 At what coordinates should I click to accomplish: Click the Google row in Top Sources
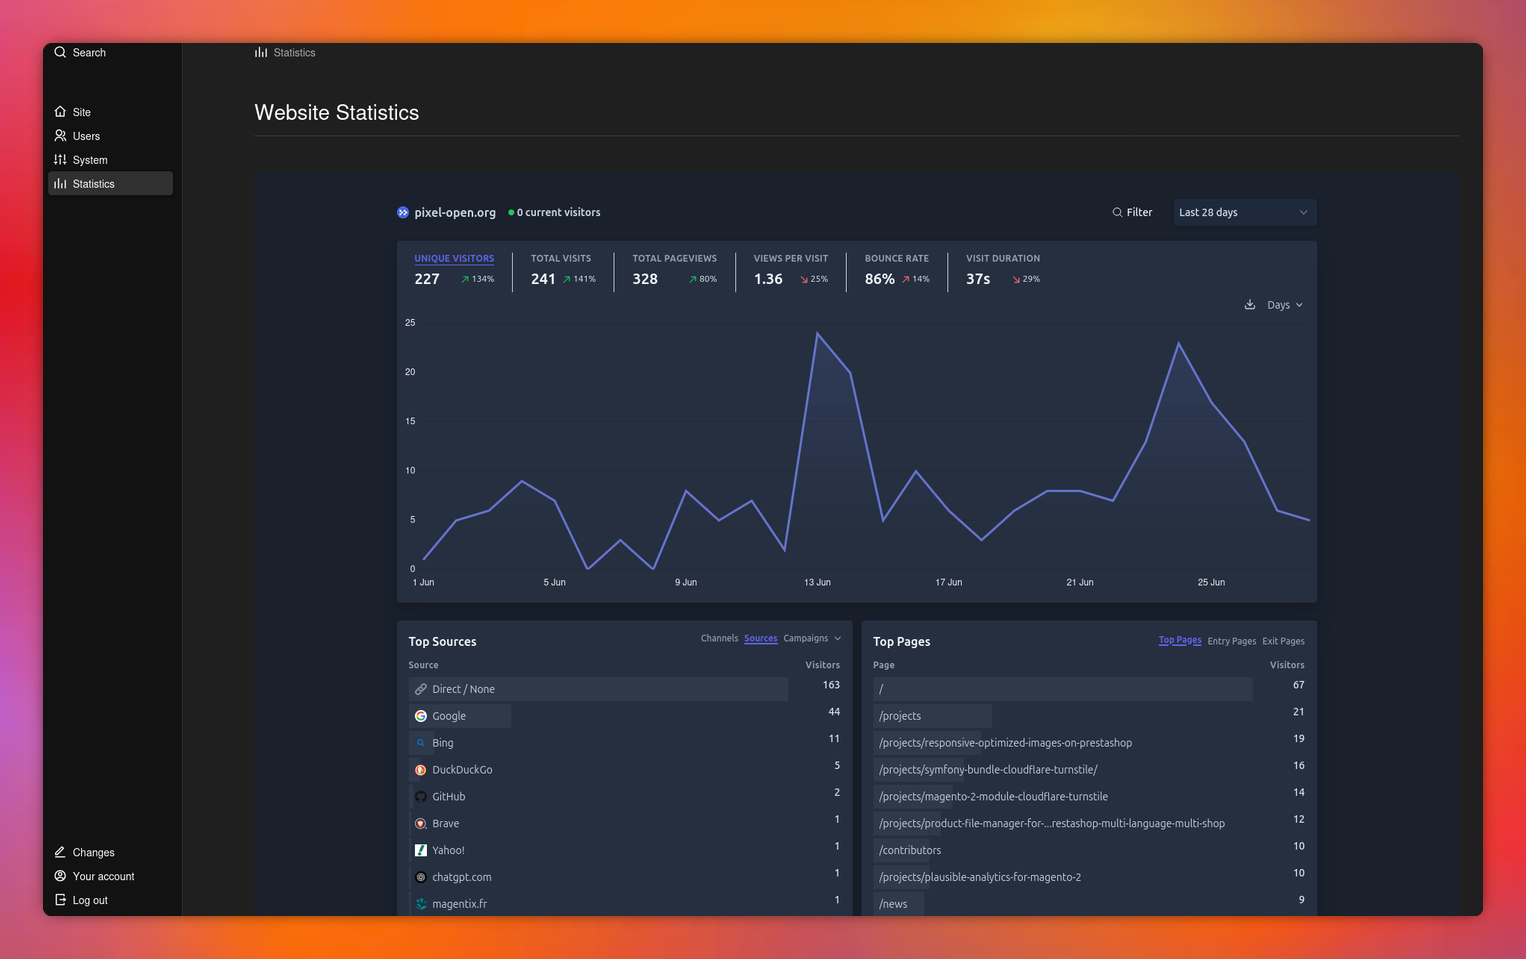449,716
